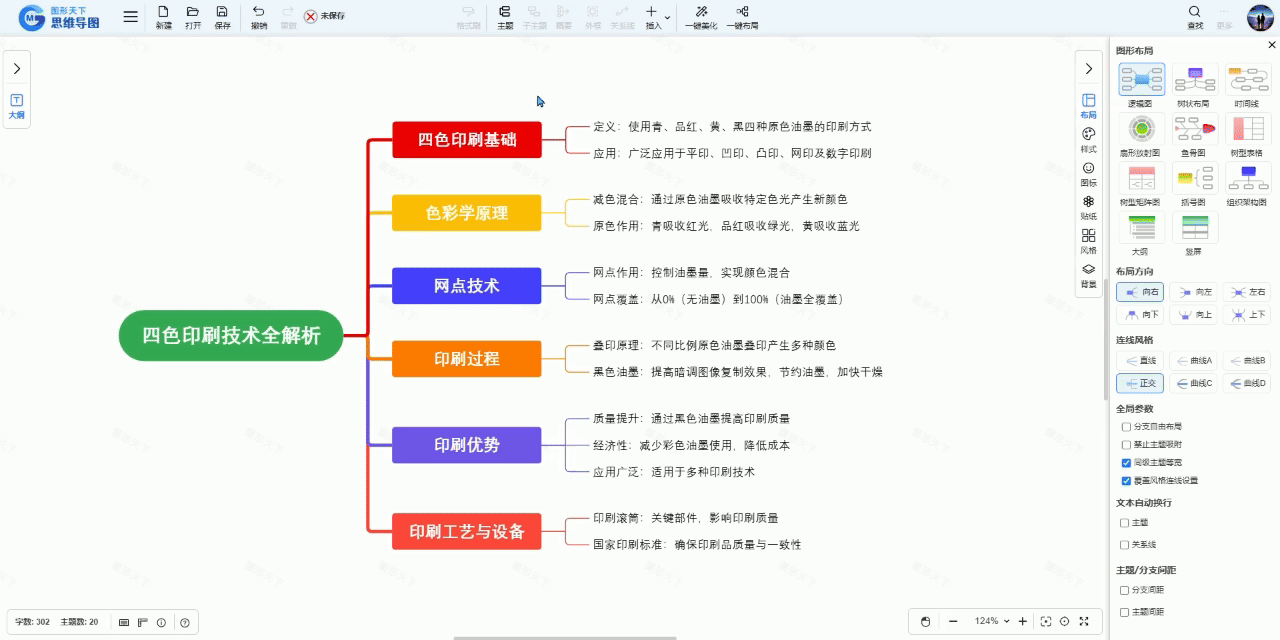
Task: Check the topic spacing (主题间距) checkbox
Action: click(1125, 612)
